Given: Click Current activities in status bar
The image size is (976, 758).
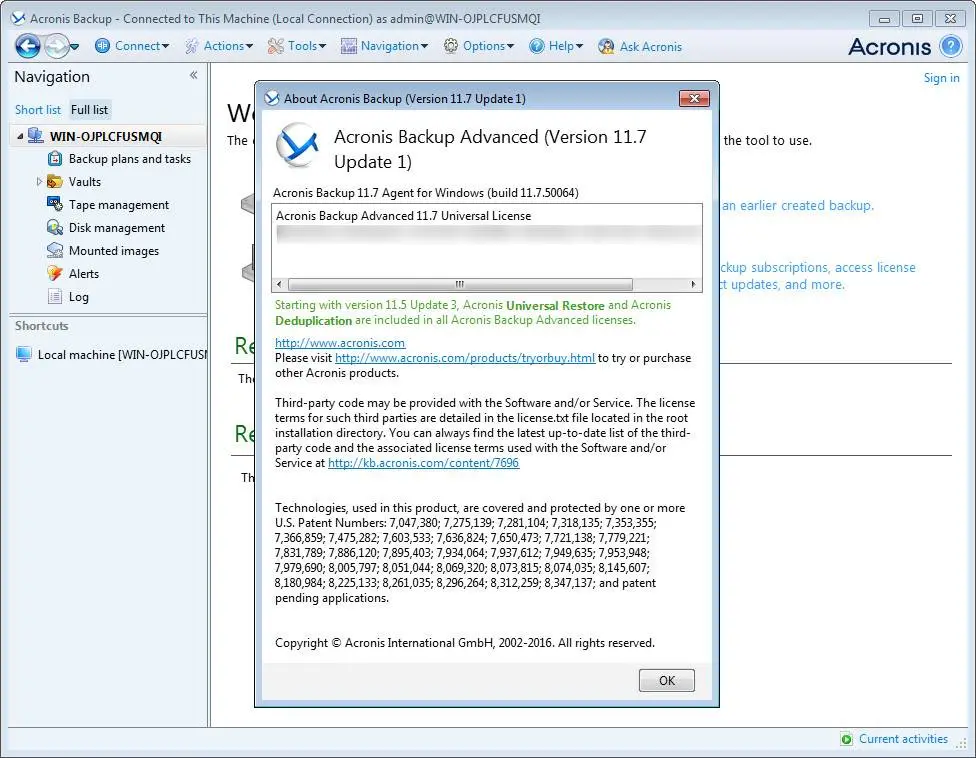Looking at the screenshot, I should [x=903, y=739].
